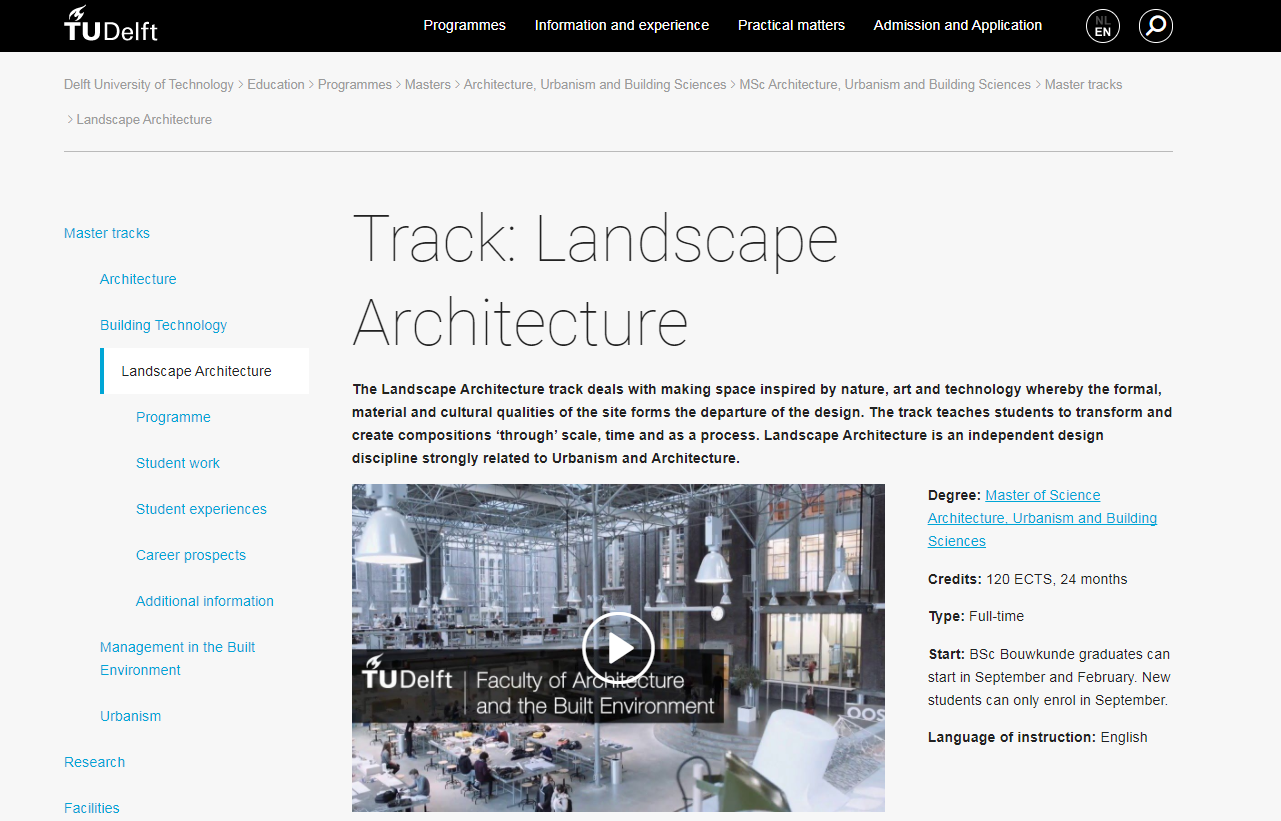Open the Programme subpage link

pos(173,417)
